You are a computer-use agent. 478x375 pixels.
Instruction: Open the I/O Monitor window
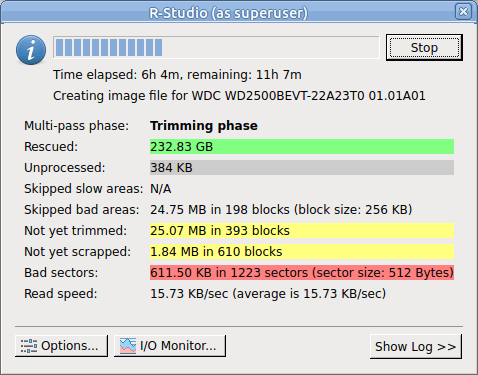pos(170,346)
